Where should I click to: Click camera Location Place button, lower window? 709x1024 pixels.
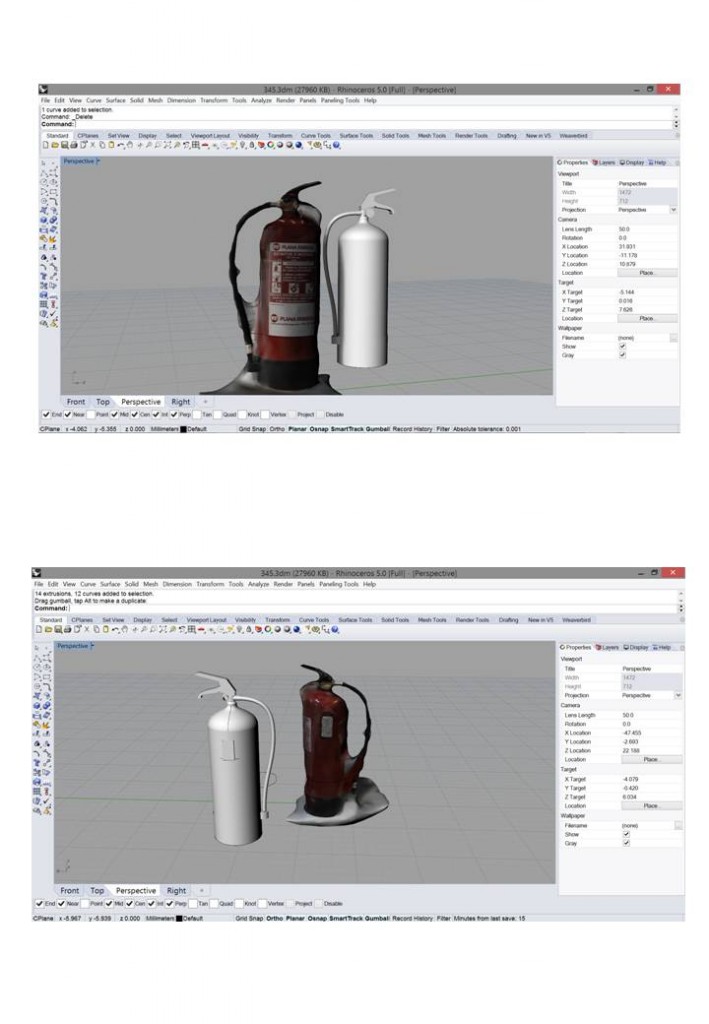(652, 760)
